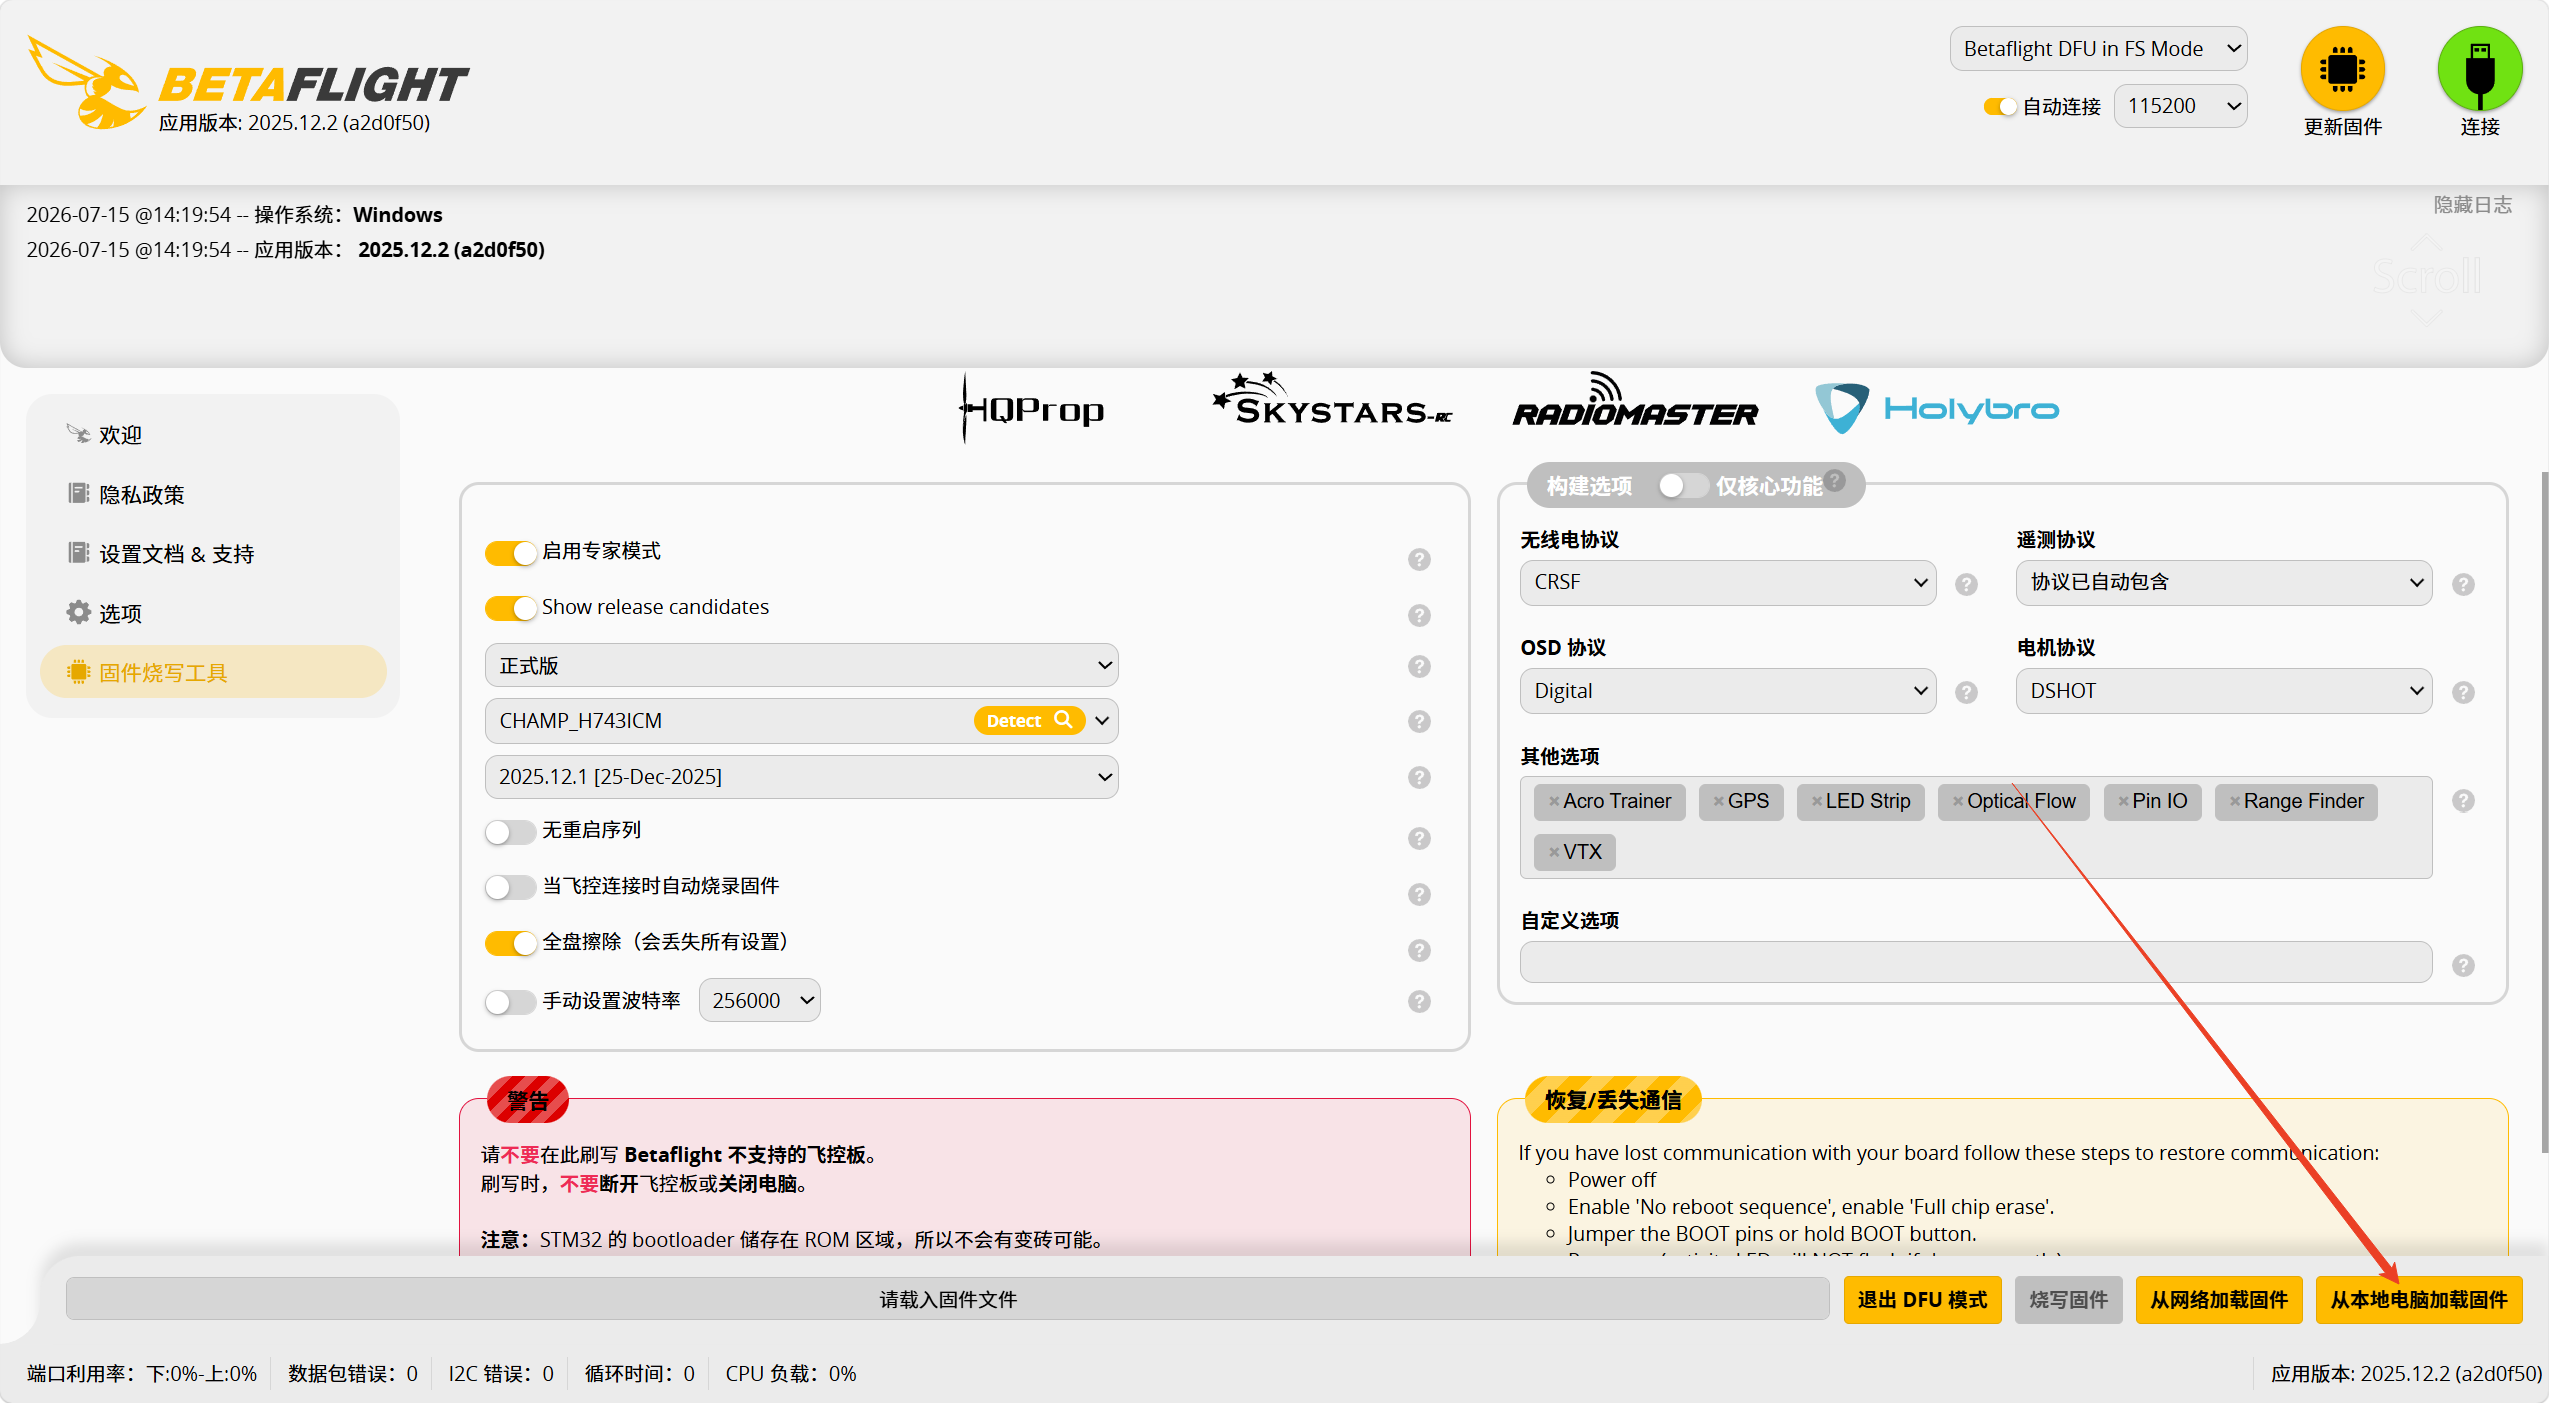Click help icon beside radio protocol CRSF
This screenshot has width=2549, height=1403.
1966,584
